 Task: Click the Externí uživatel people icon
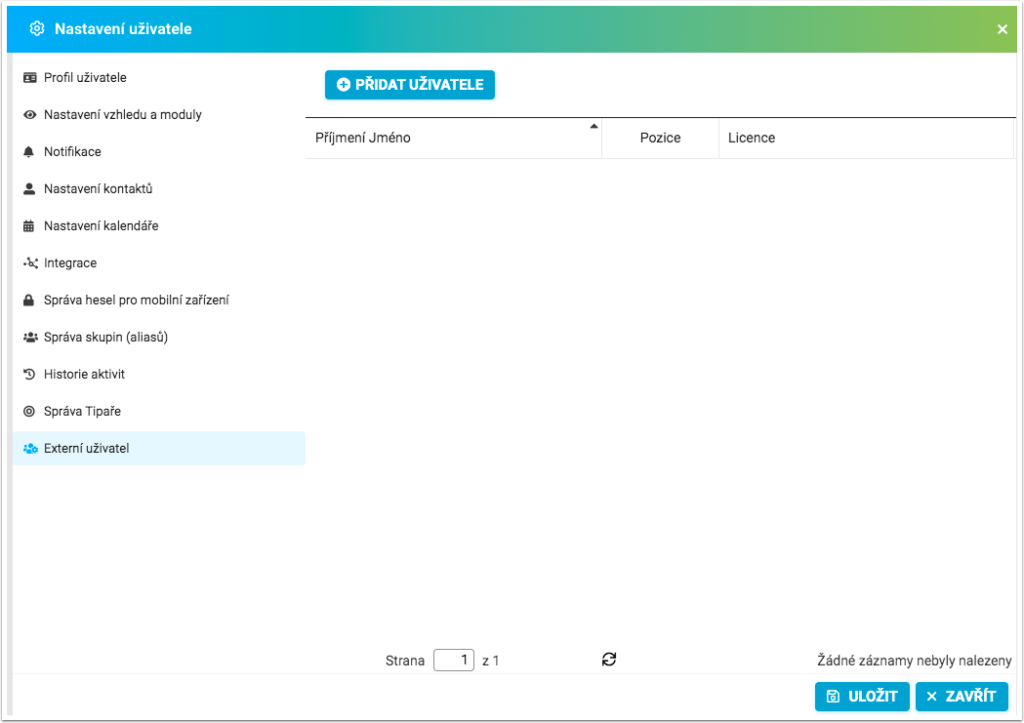(x=30, y=449)
